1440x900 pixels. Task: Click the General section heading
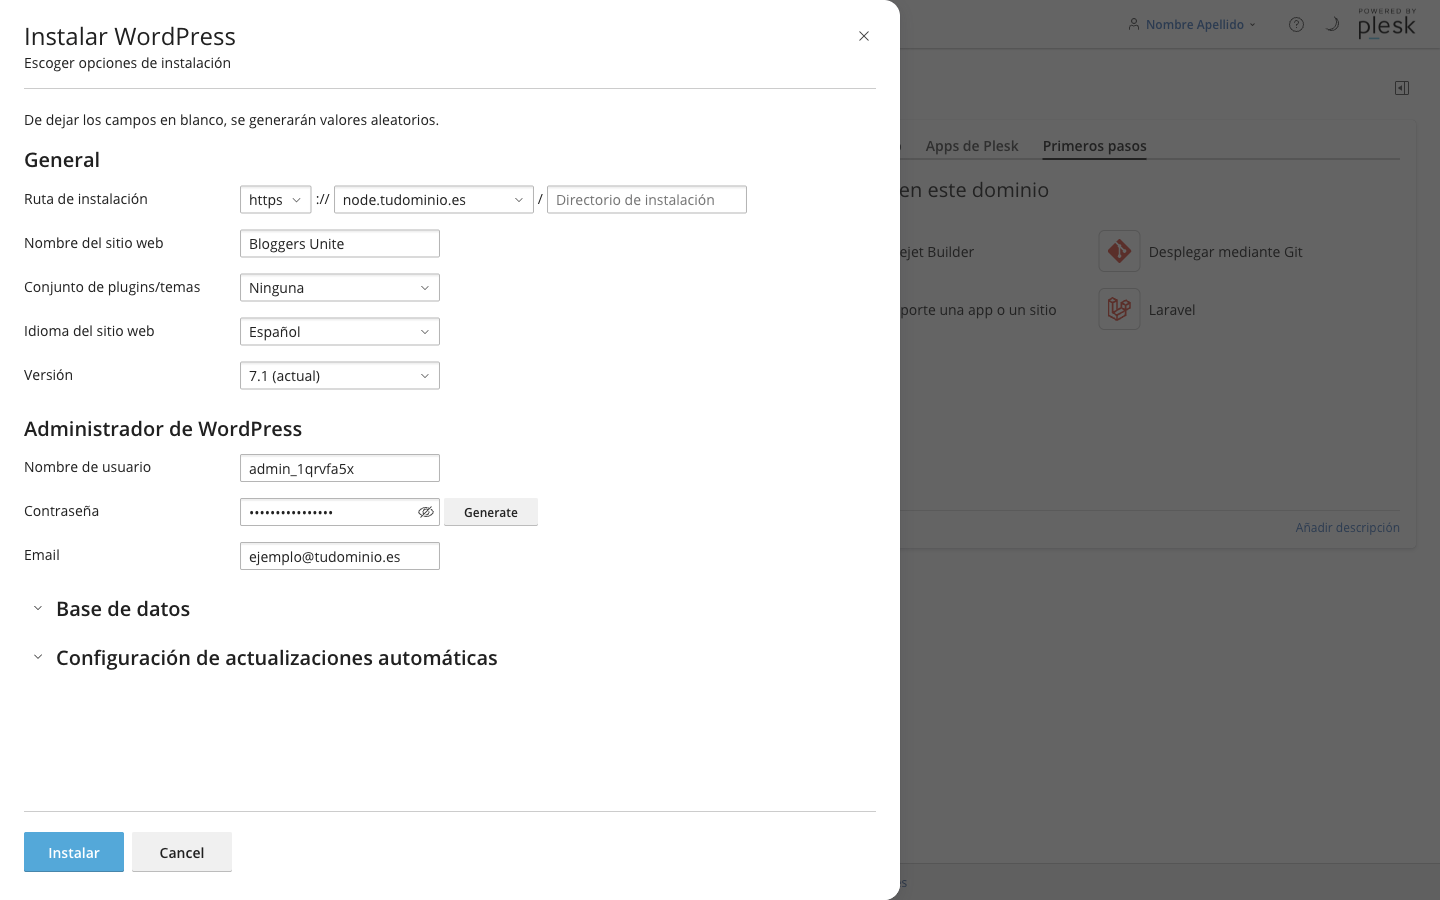click(62, 160)
